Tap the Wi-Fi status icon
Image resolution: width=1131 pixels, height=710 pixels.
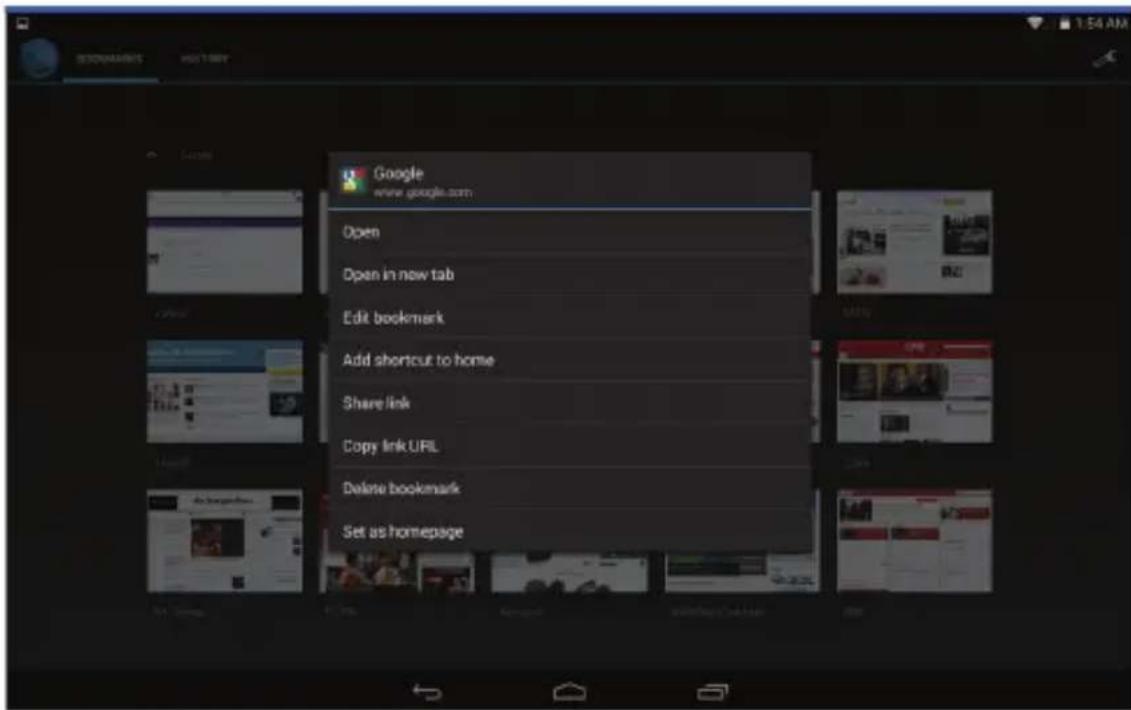[1035, 23]
